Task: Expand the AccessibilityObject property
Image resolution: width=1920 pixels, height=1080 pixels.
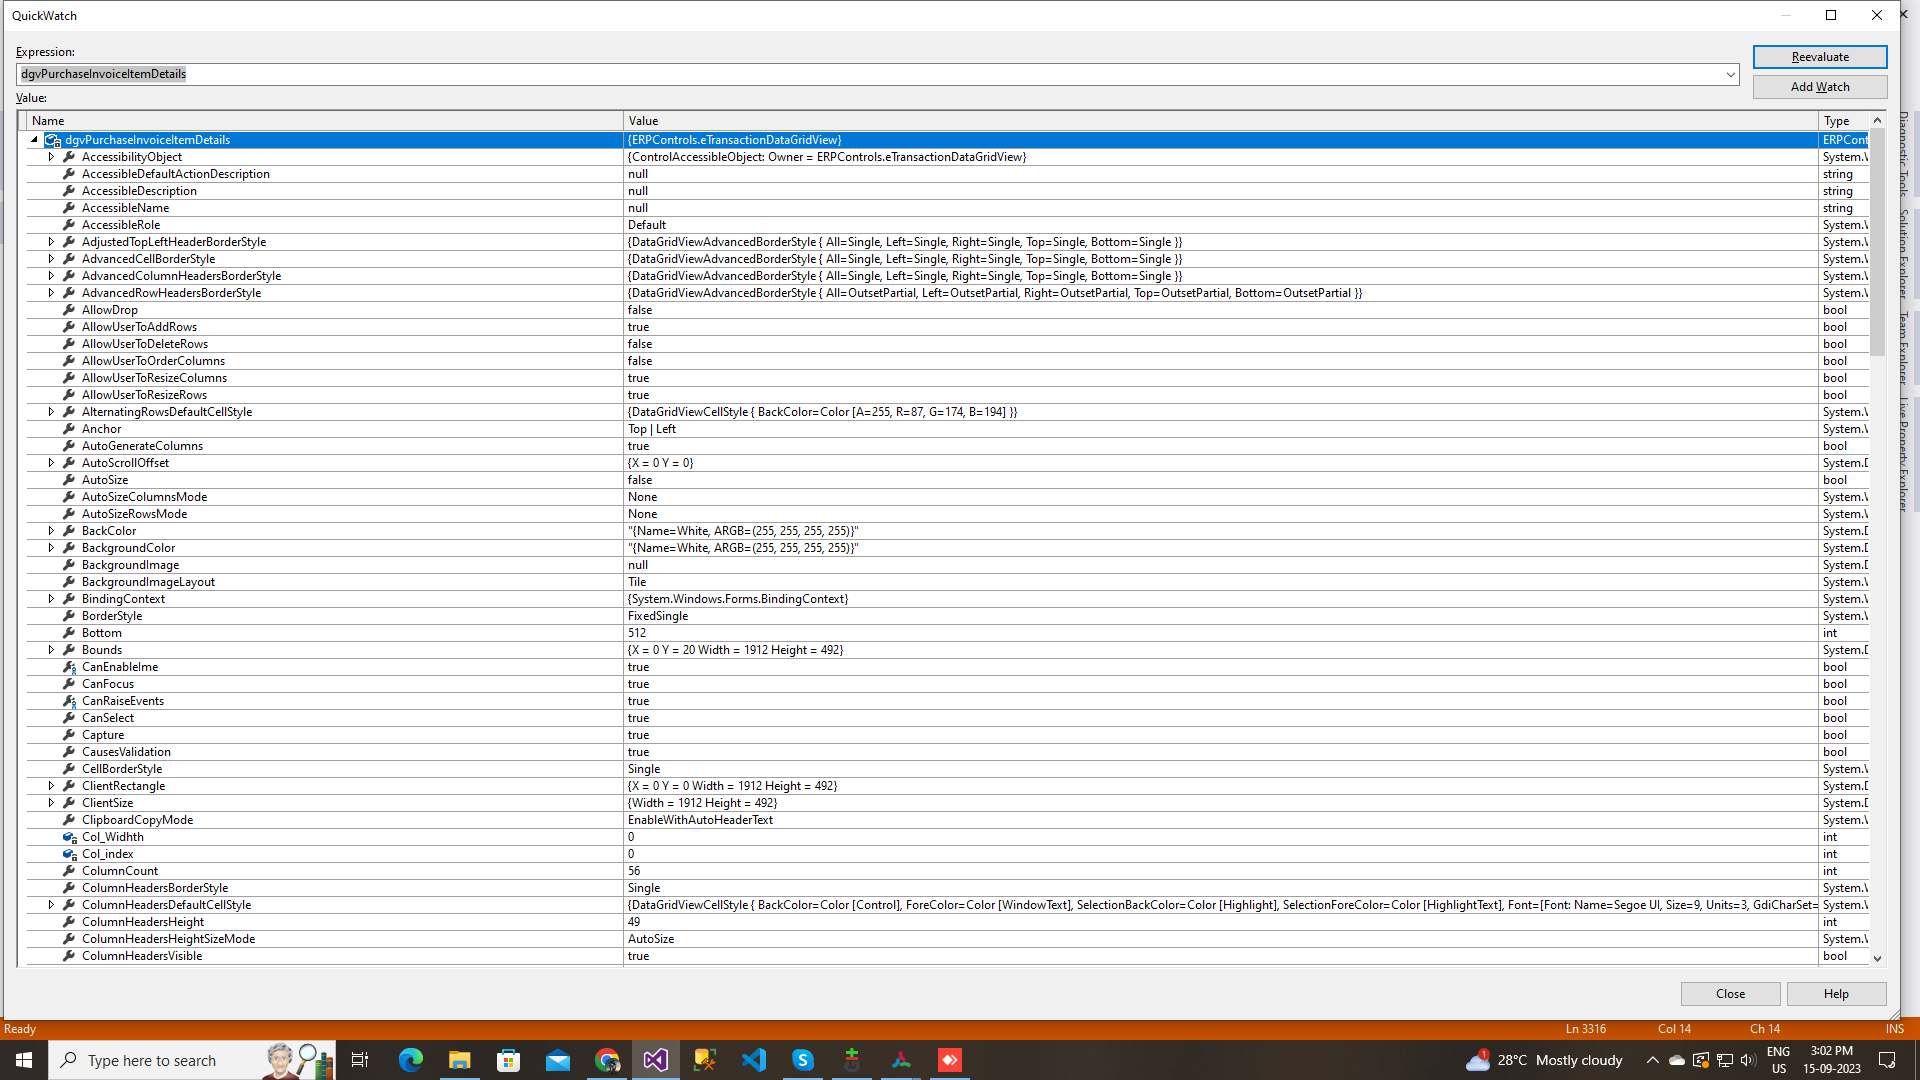Action: [51, 157]
